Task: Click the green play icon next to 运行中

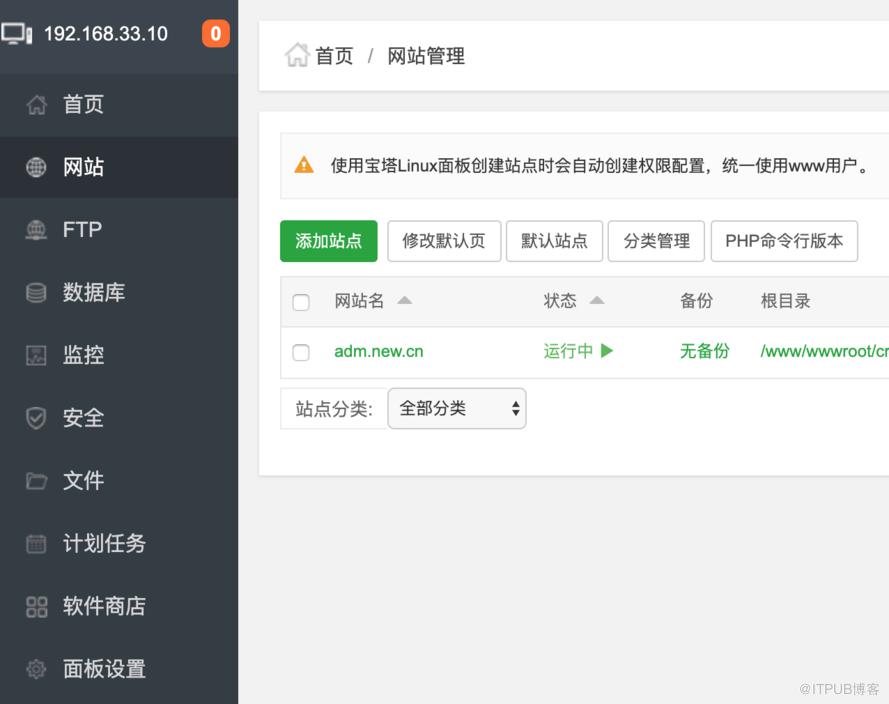Action: pyautogui.click(x=607, y=350)
